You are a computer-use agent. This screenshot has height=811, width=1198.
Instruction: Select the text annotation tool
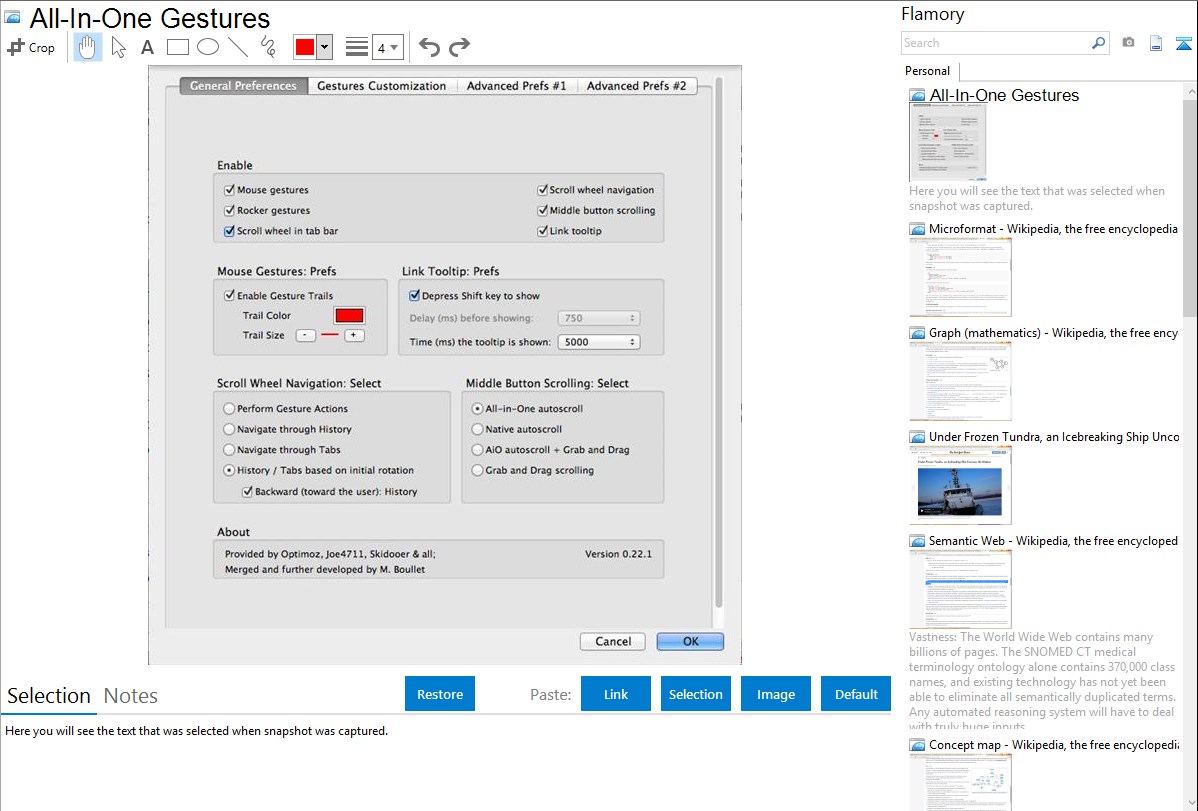click(x=147, y=47)
